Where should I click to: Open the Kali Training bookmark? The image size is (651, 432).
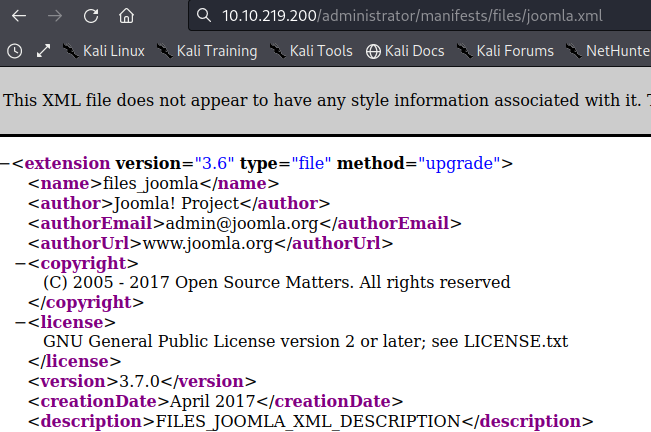[x=207, y=51]
